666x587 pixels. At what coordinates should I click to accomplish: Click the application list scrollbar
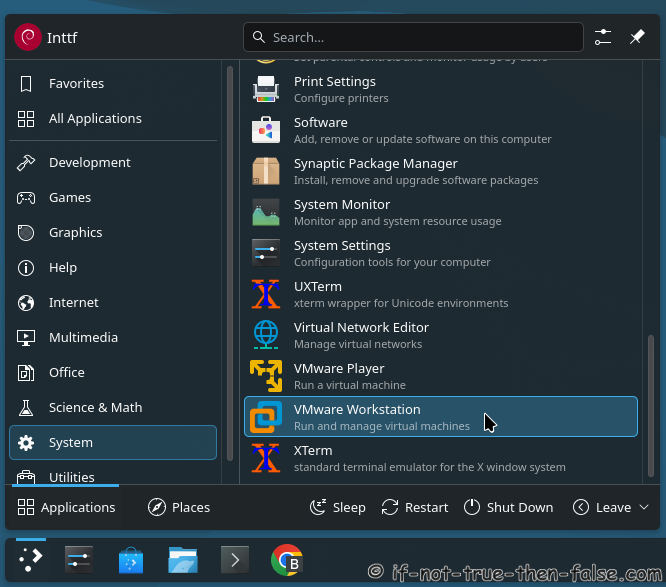point(651,406)
